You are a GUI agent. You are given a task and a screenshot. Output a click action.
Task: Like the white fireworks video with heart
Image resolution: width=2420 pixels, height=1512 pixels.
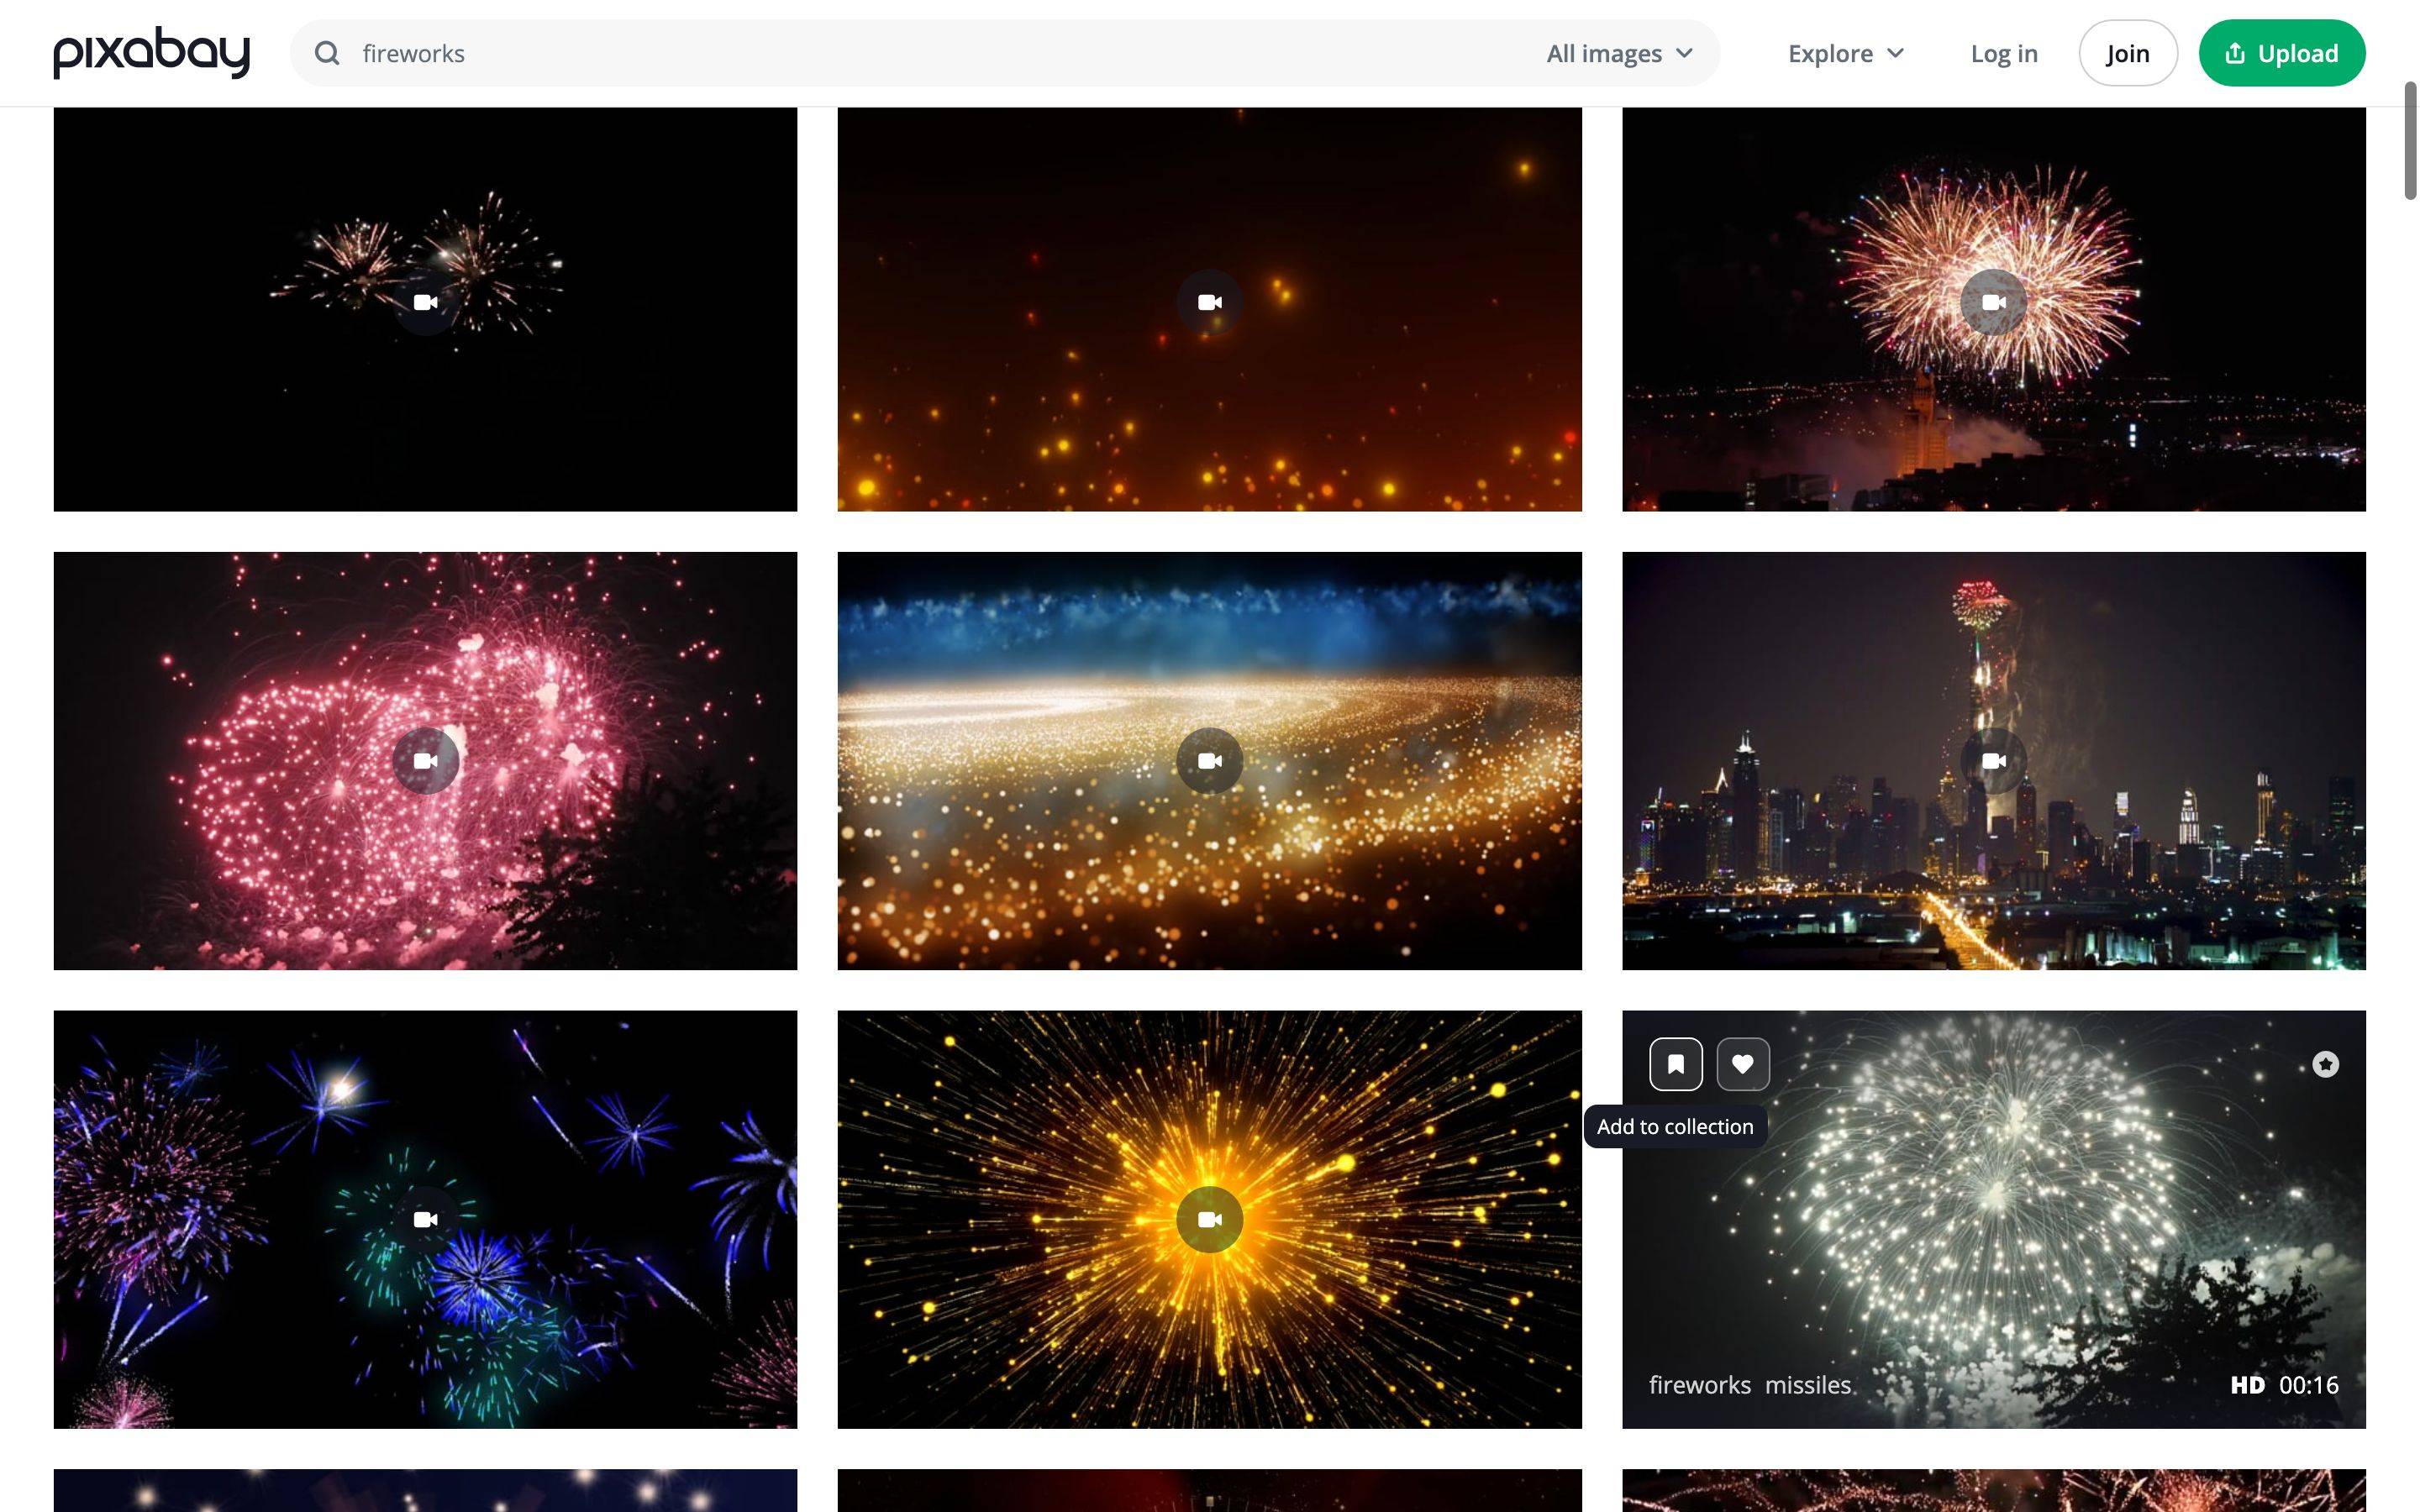tap(1742, 1064)
